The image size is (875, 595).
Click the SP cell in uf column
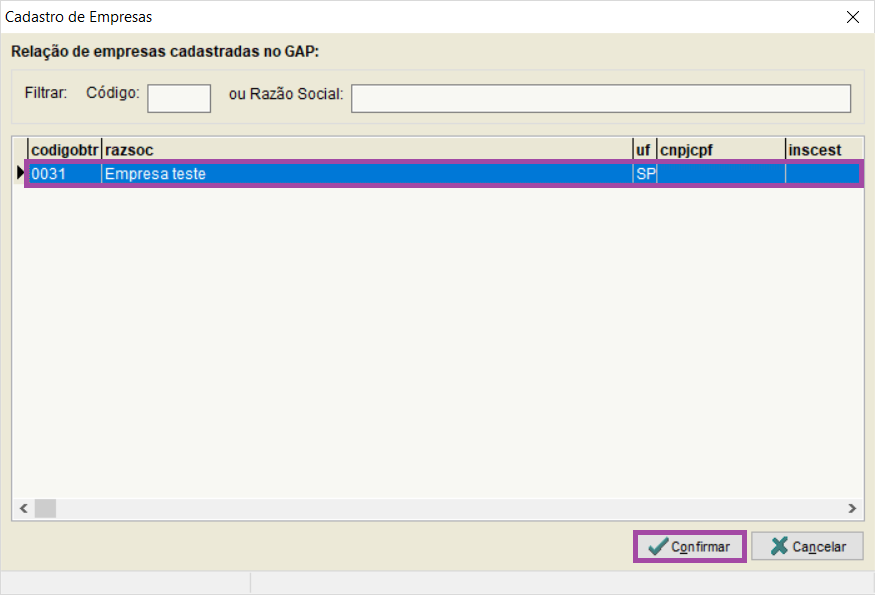(644, 174)
